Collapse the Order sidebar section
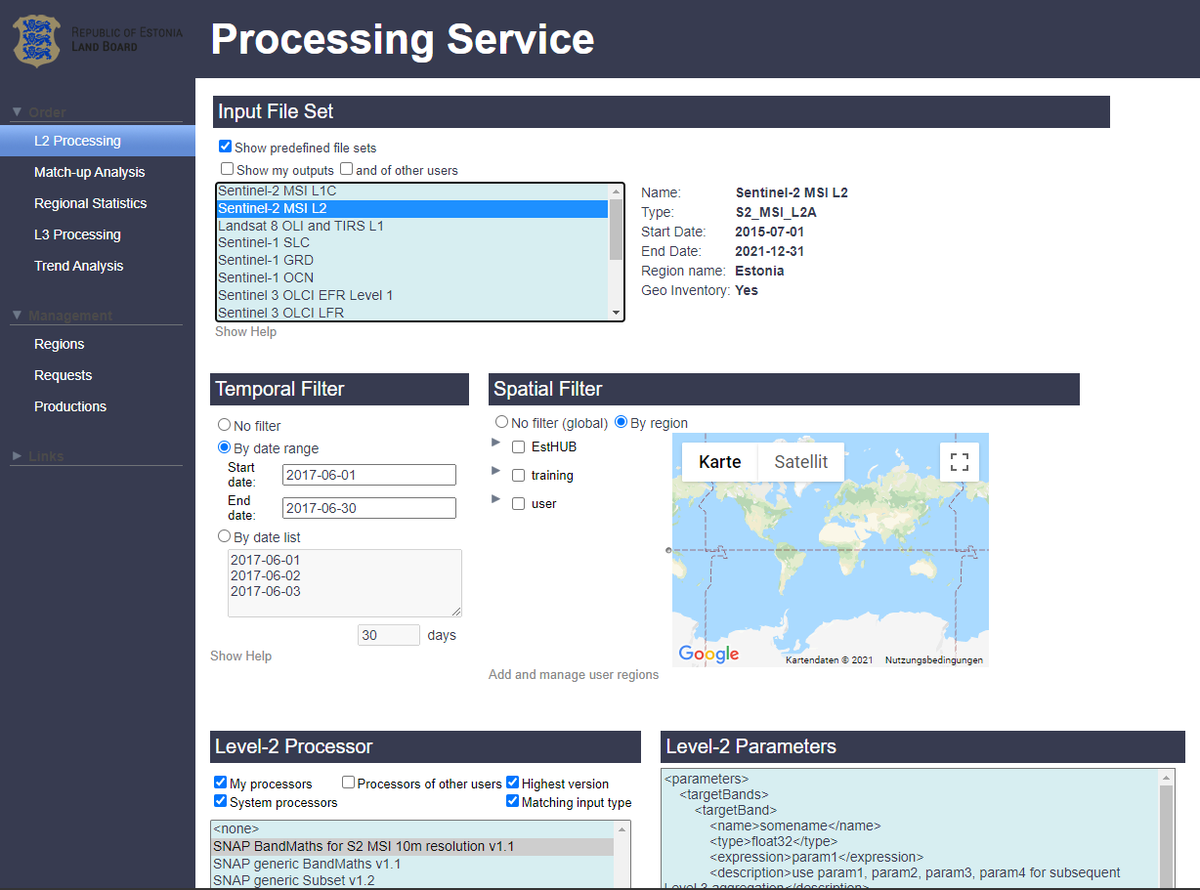Viewport: 1200px width, 890px height. click(17, 112)
